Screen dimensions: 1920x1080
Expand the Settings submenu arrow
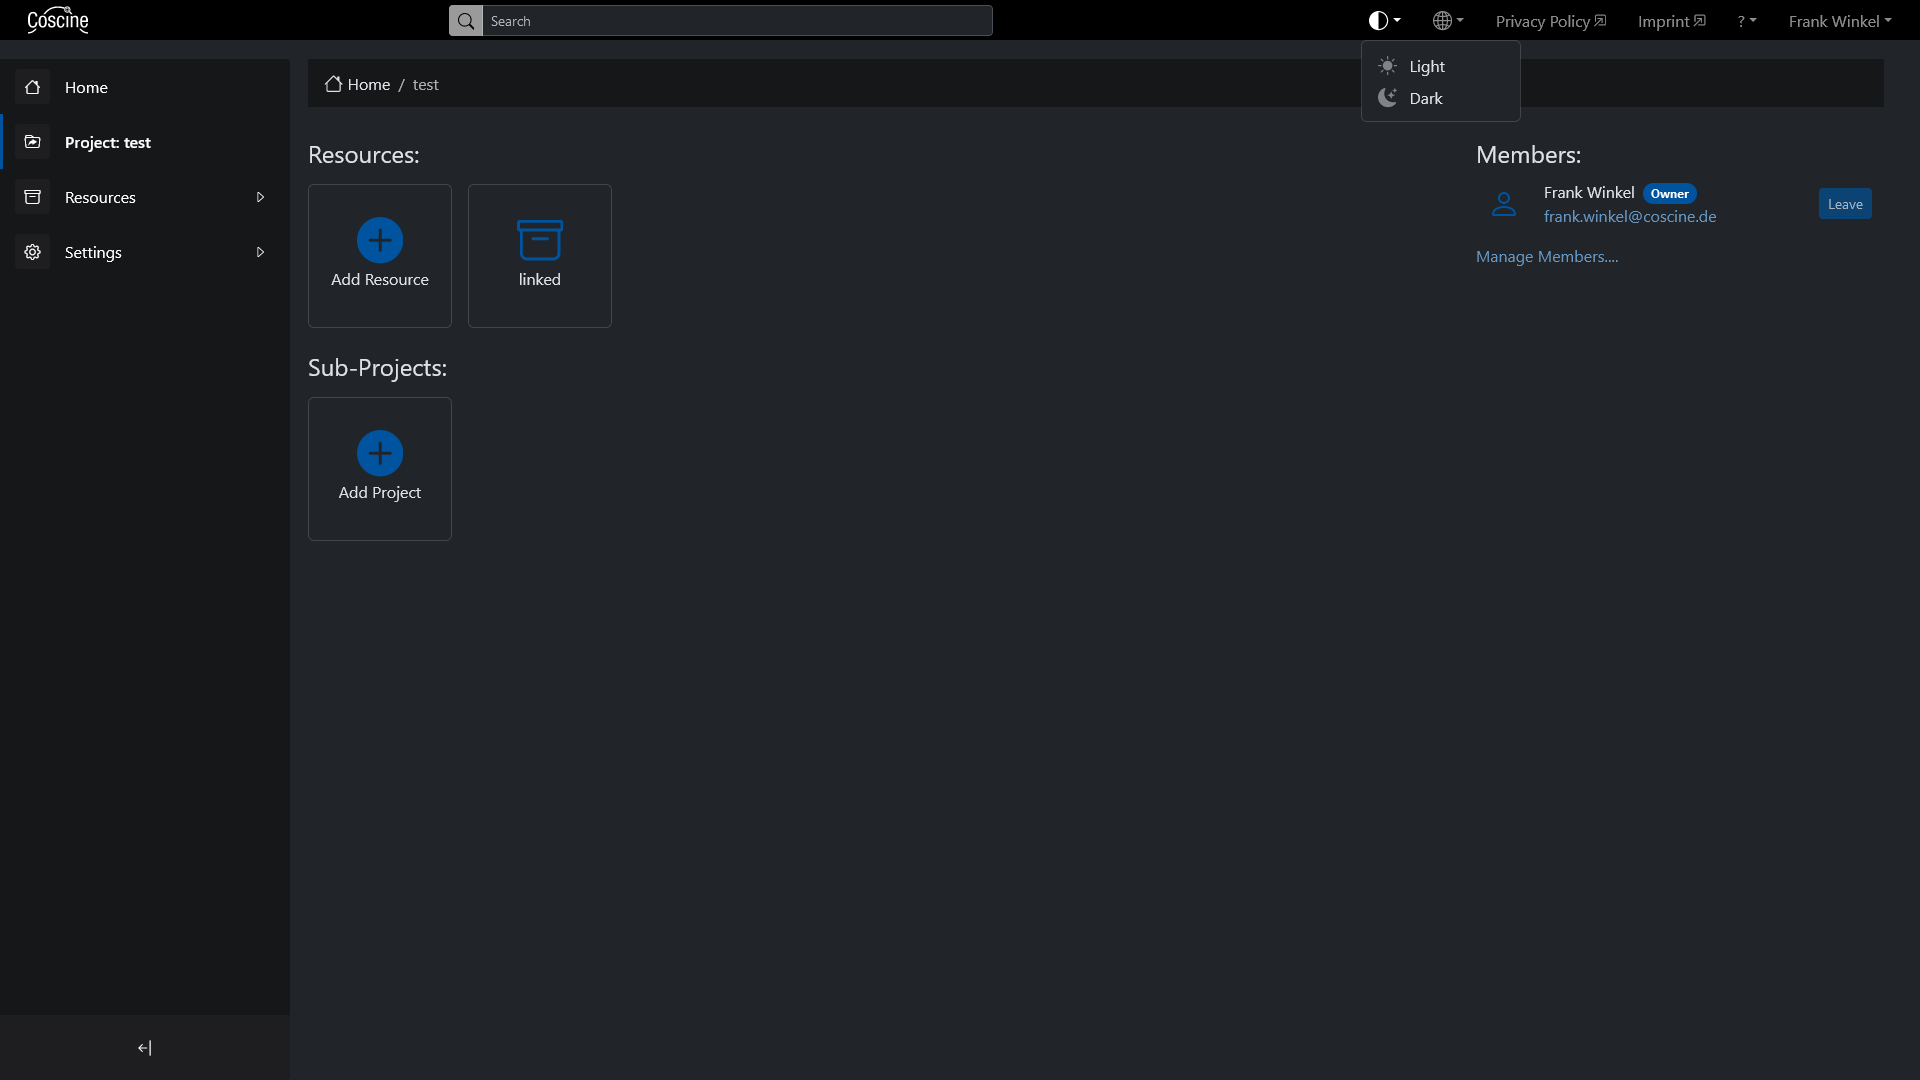(261, 252)
